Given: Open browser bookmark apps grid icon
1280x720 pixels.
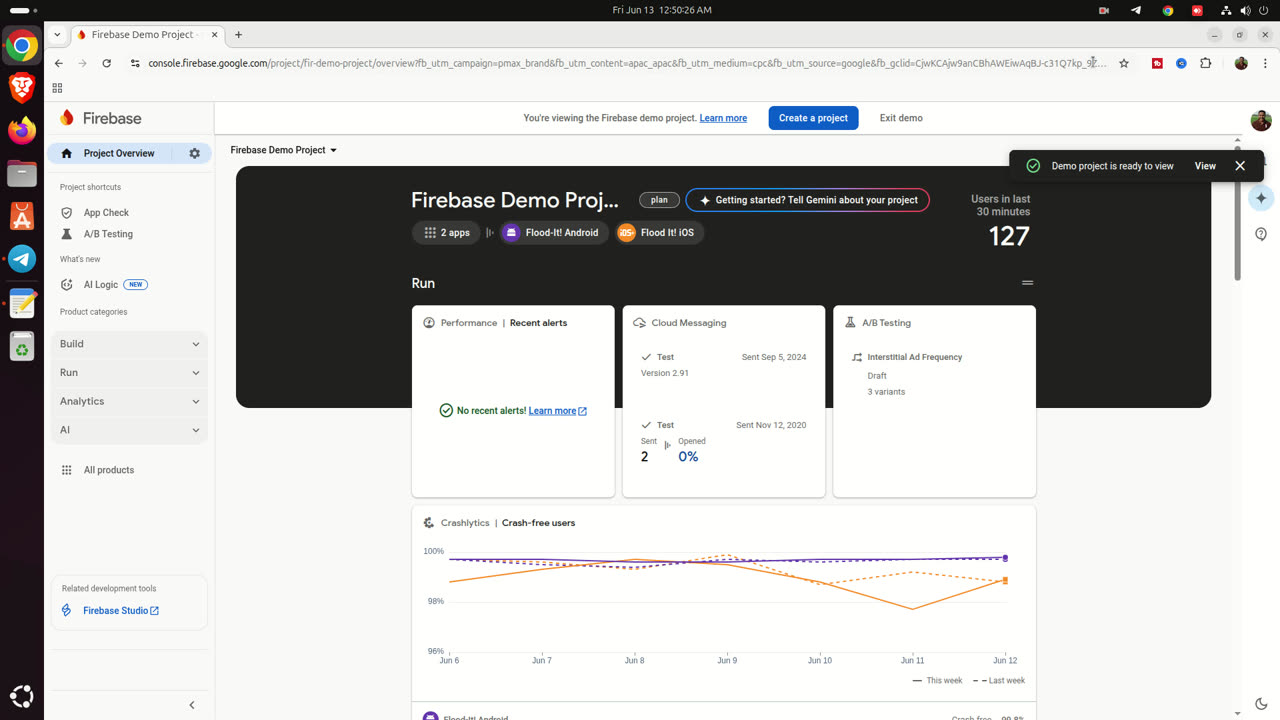Looking at the screenshot, I should pyautogui.click(x=57, y=88).
